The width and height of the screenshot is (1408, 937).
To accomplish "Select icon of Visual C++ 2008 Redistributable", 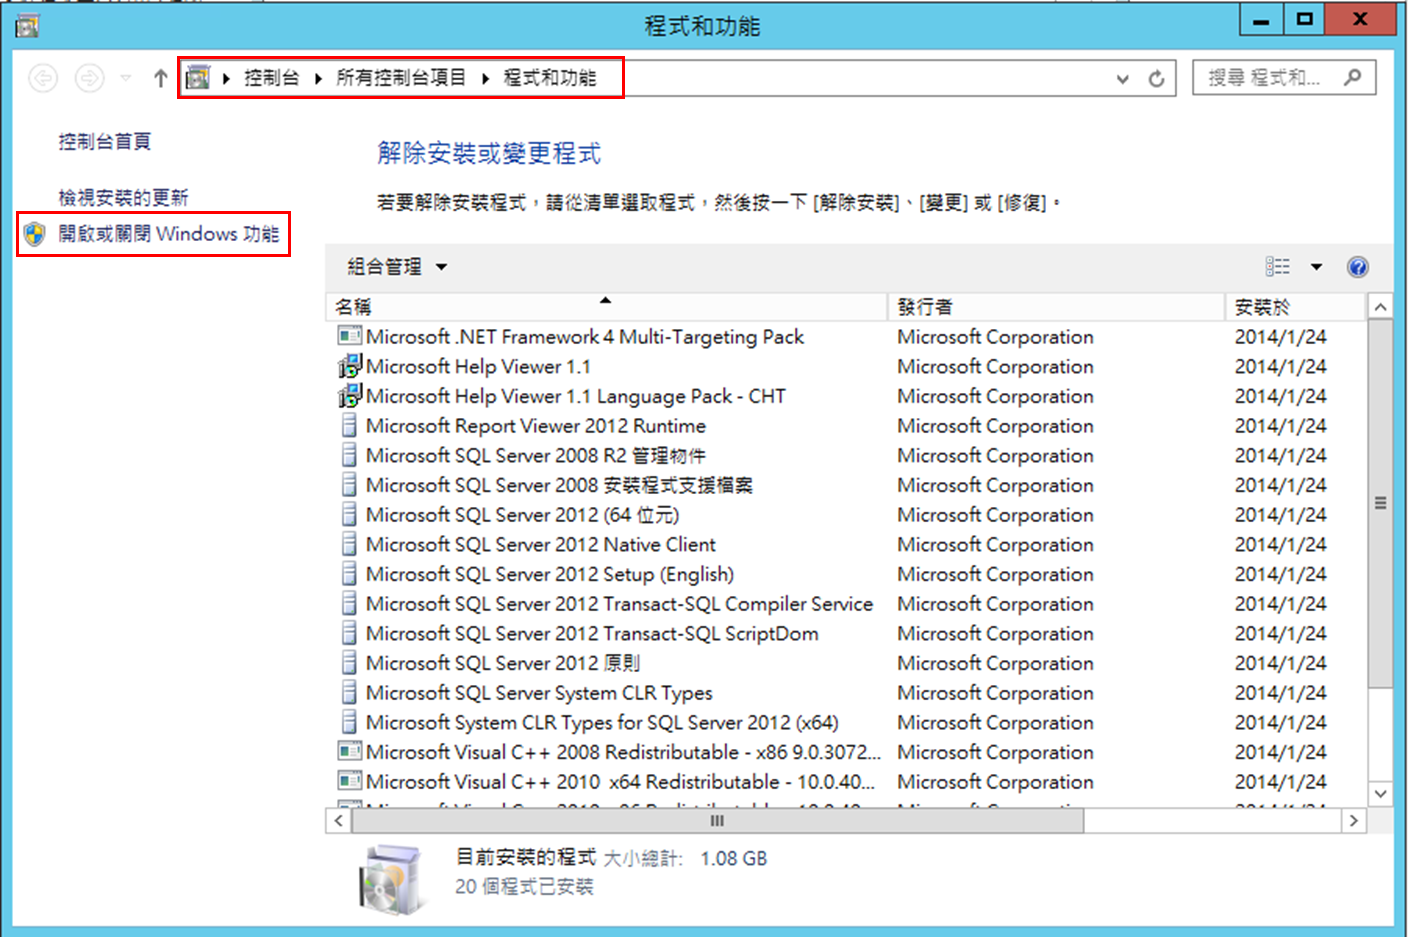I will (349, 752).
